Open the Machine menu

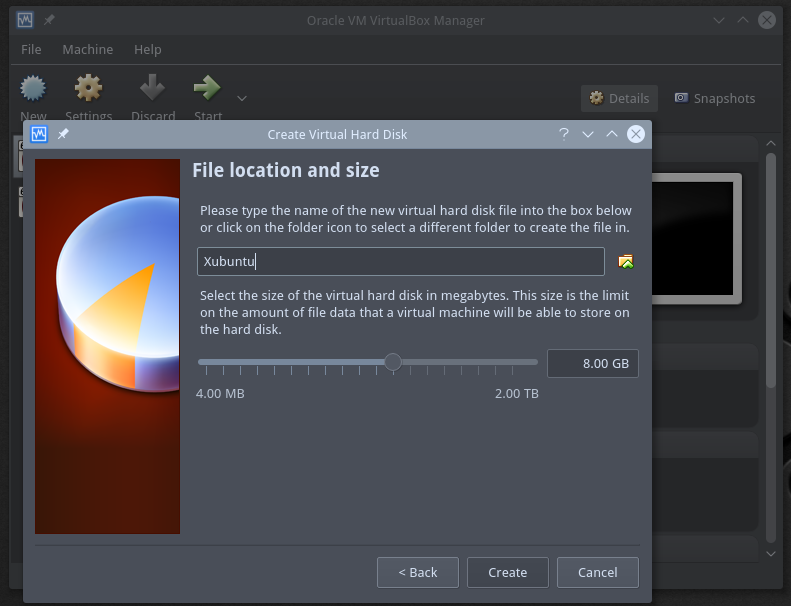pyautogui.click(x=88, y=49)
